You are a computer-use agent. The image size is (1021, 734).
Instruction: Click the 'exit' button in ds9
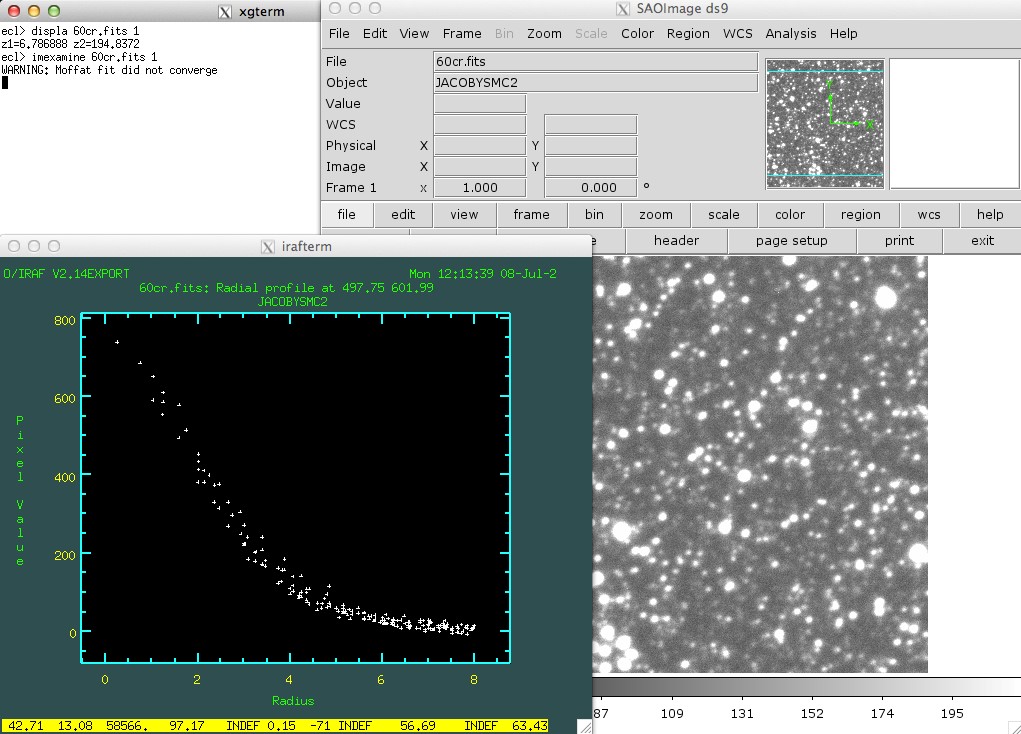[x=982, y=240]
